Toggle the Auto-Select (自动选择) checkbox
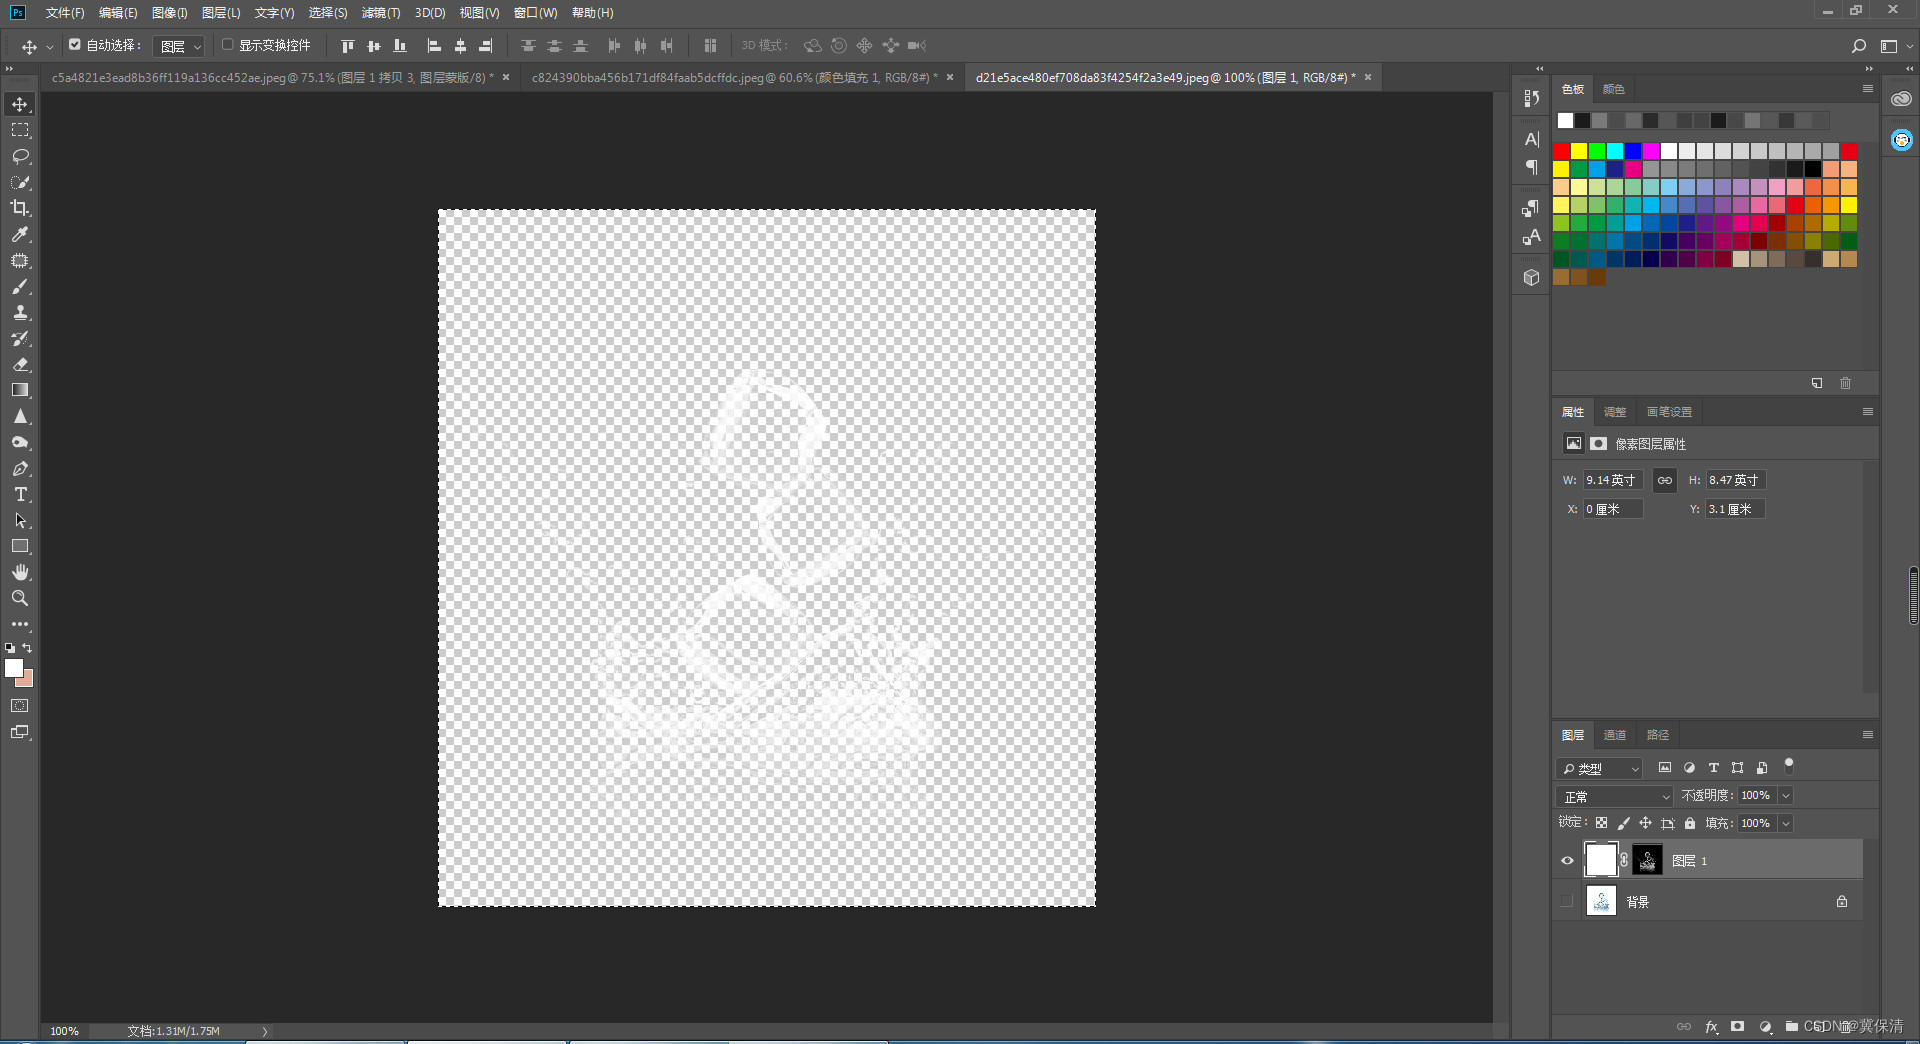Image resolution: width=1920 pixels, height=1044 pixels. [x=74, y=45]
